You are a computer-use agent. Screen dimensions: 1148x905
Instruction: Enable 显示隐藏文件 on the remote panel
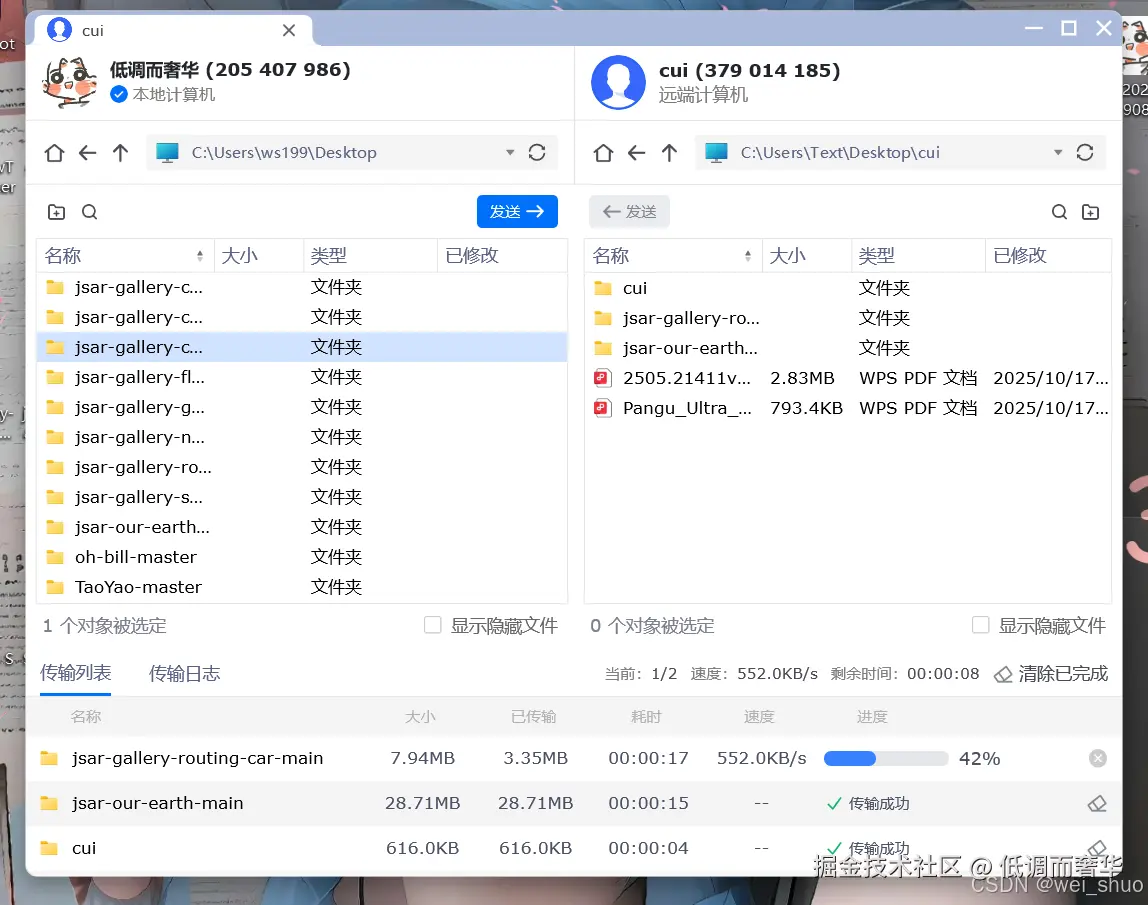981,625
